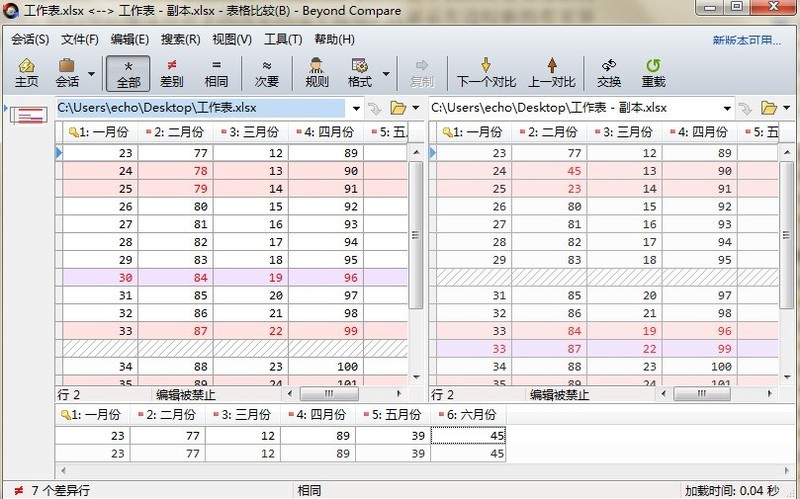Expand the 格式 dropdown arrow
Image resolution: width=800 pixels, height=499 pixels.
coord(386,74)
